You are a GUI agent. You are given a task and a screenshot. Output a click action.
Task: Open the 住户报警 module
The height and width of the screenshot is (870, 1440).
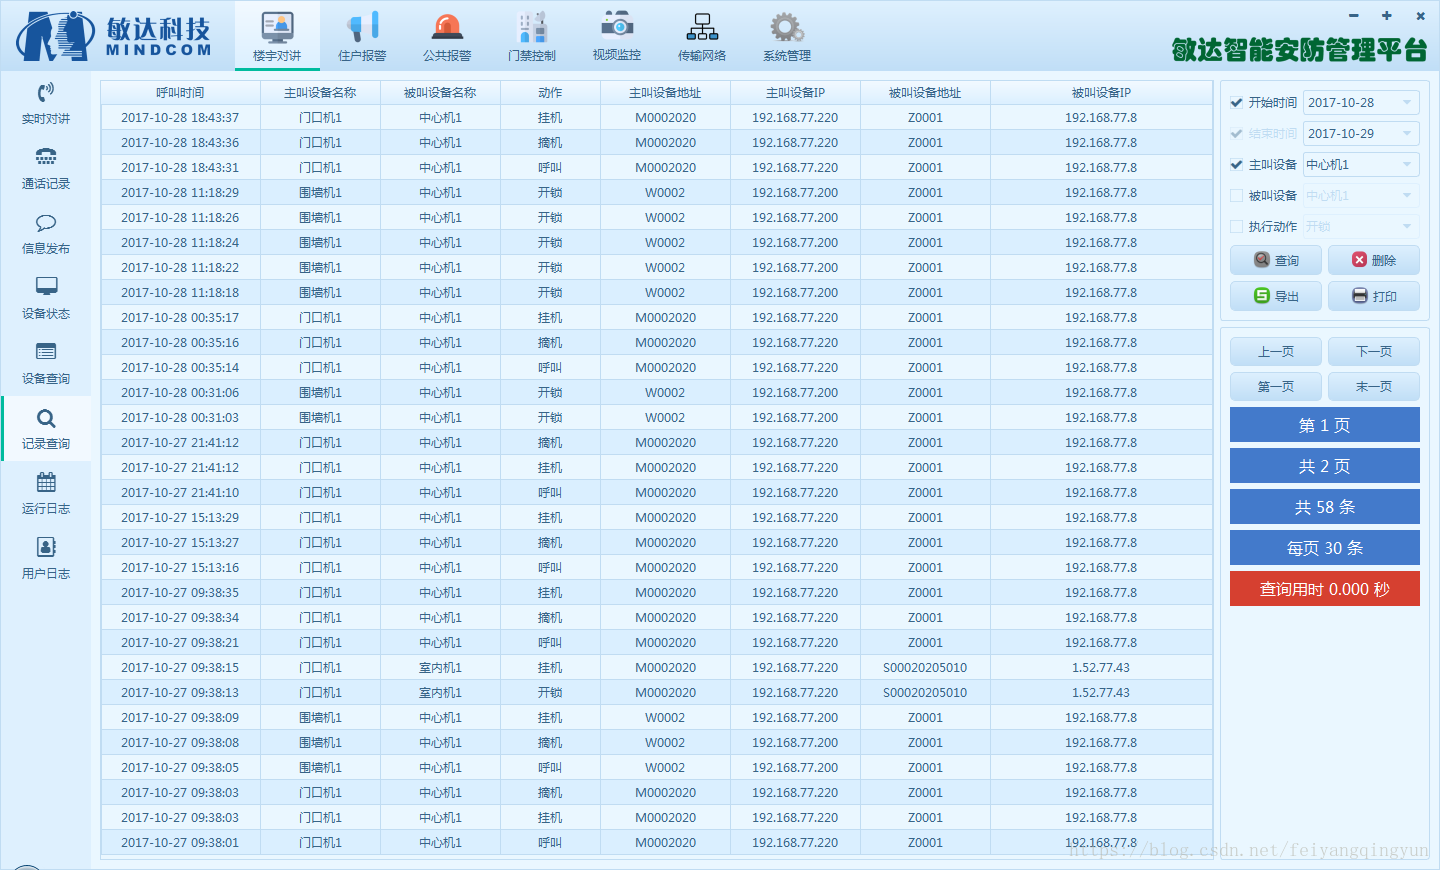coord(362,36)
